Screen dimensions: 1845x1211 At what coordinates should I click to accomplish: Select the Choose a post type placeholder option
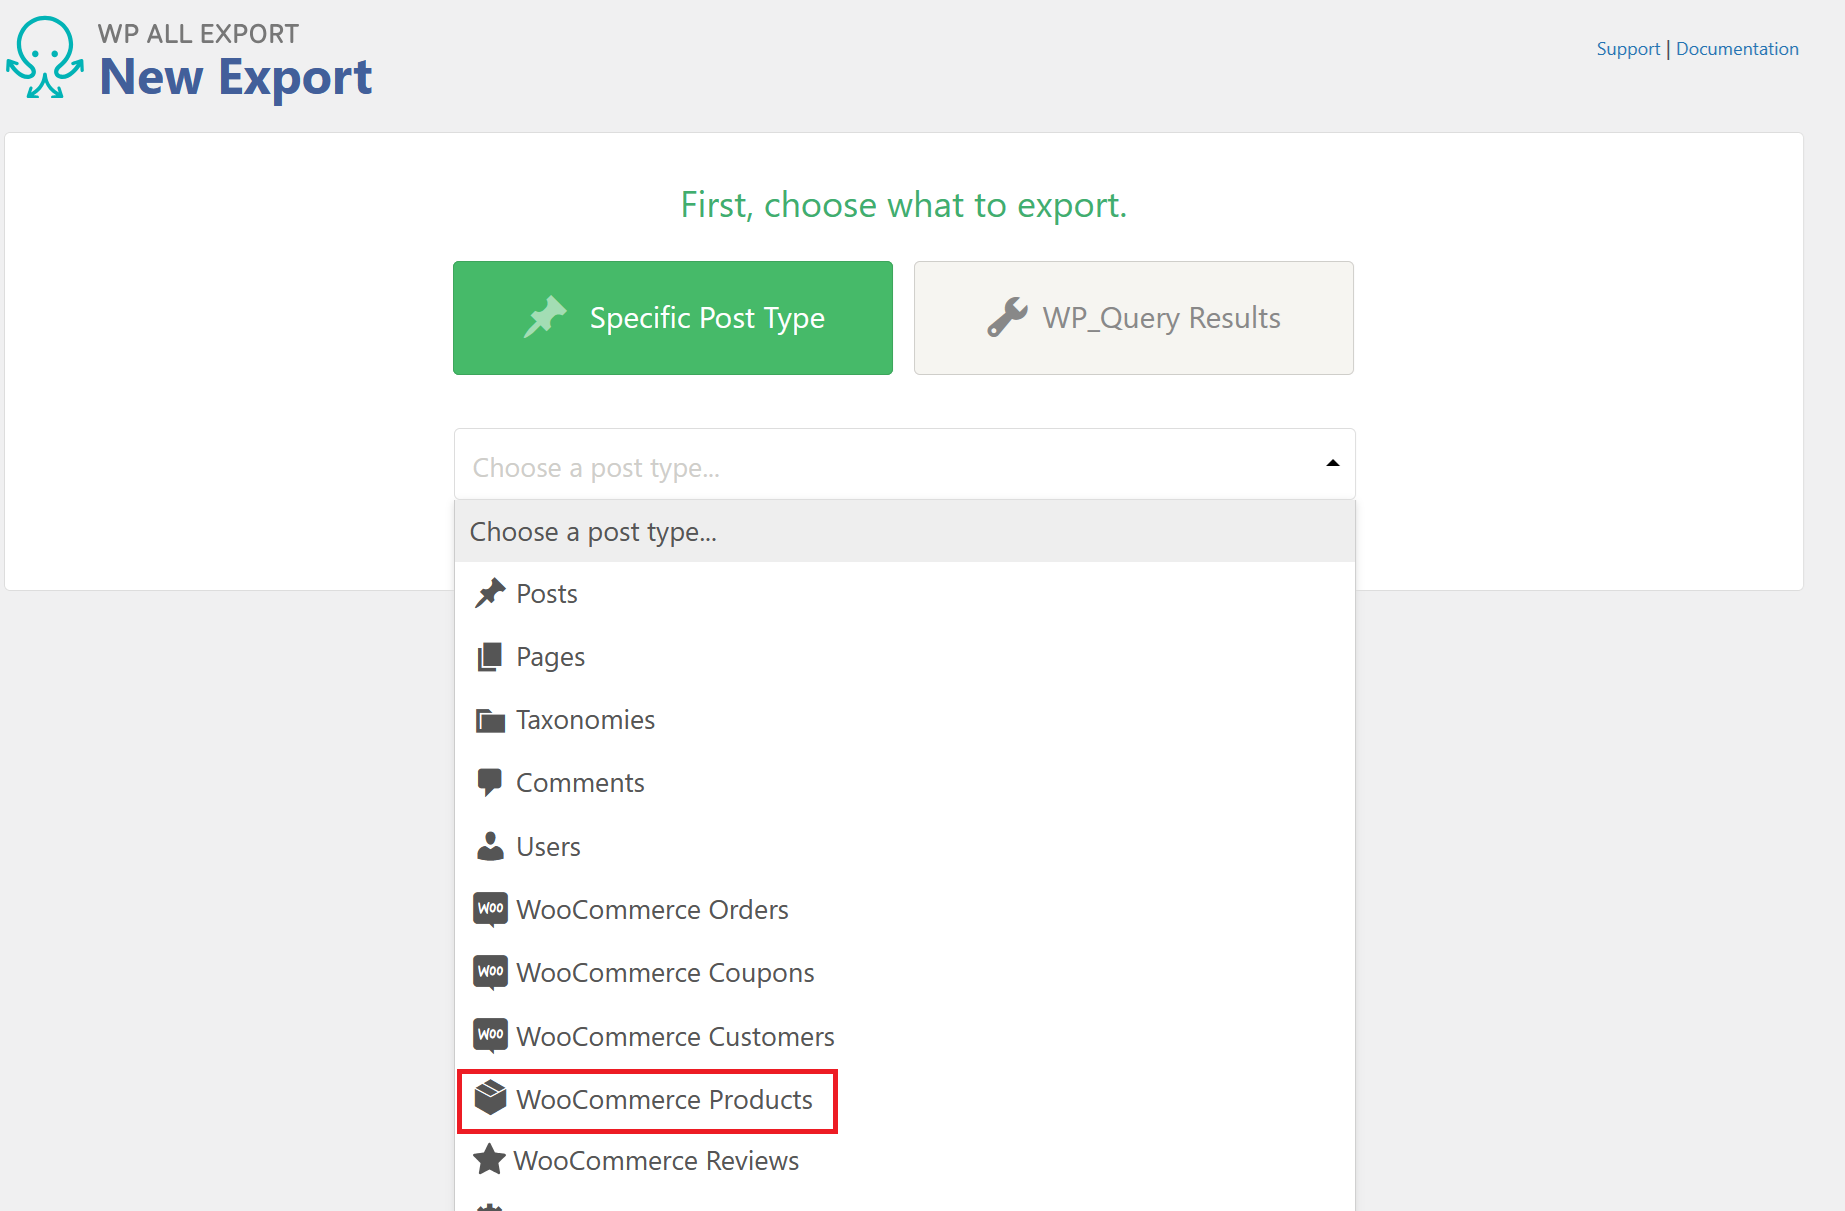tap(905, 531)
